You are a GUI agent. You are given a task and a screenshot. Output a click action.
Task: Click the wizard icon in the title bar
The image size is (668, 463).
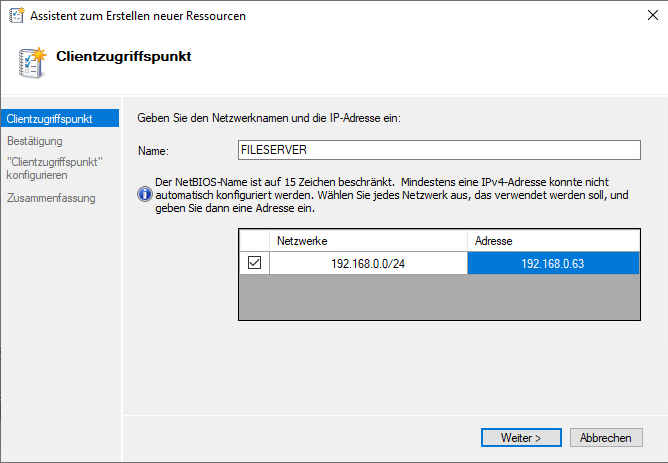pos(17,16)
